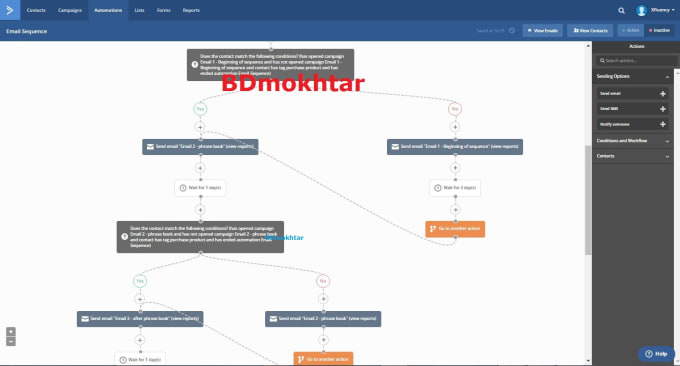Click plus directly under second Yes node

point(140,299)
